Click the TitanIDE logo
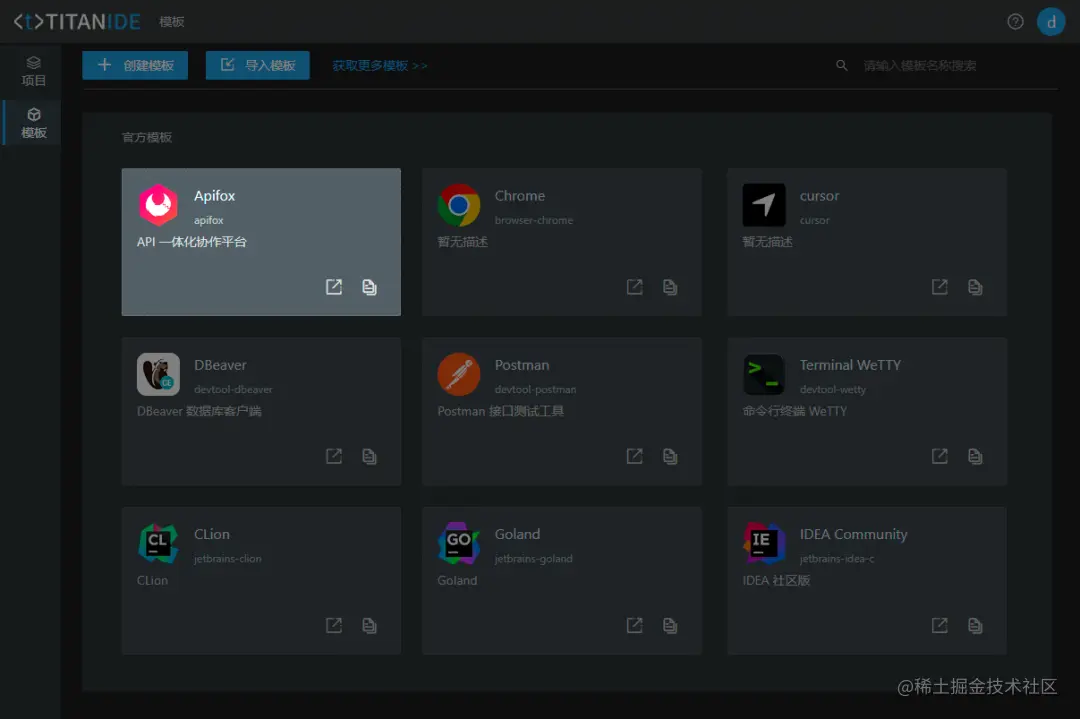 [77, 21]
